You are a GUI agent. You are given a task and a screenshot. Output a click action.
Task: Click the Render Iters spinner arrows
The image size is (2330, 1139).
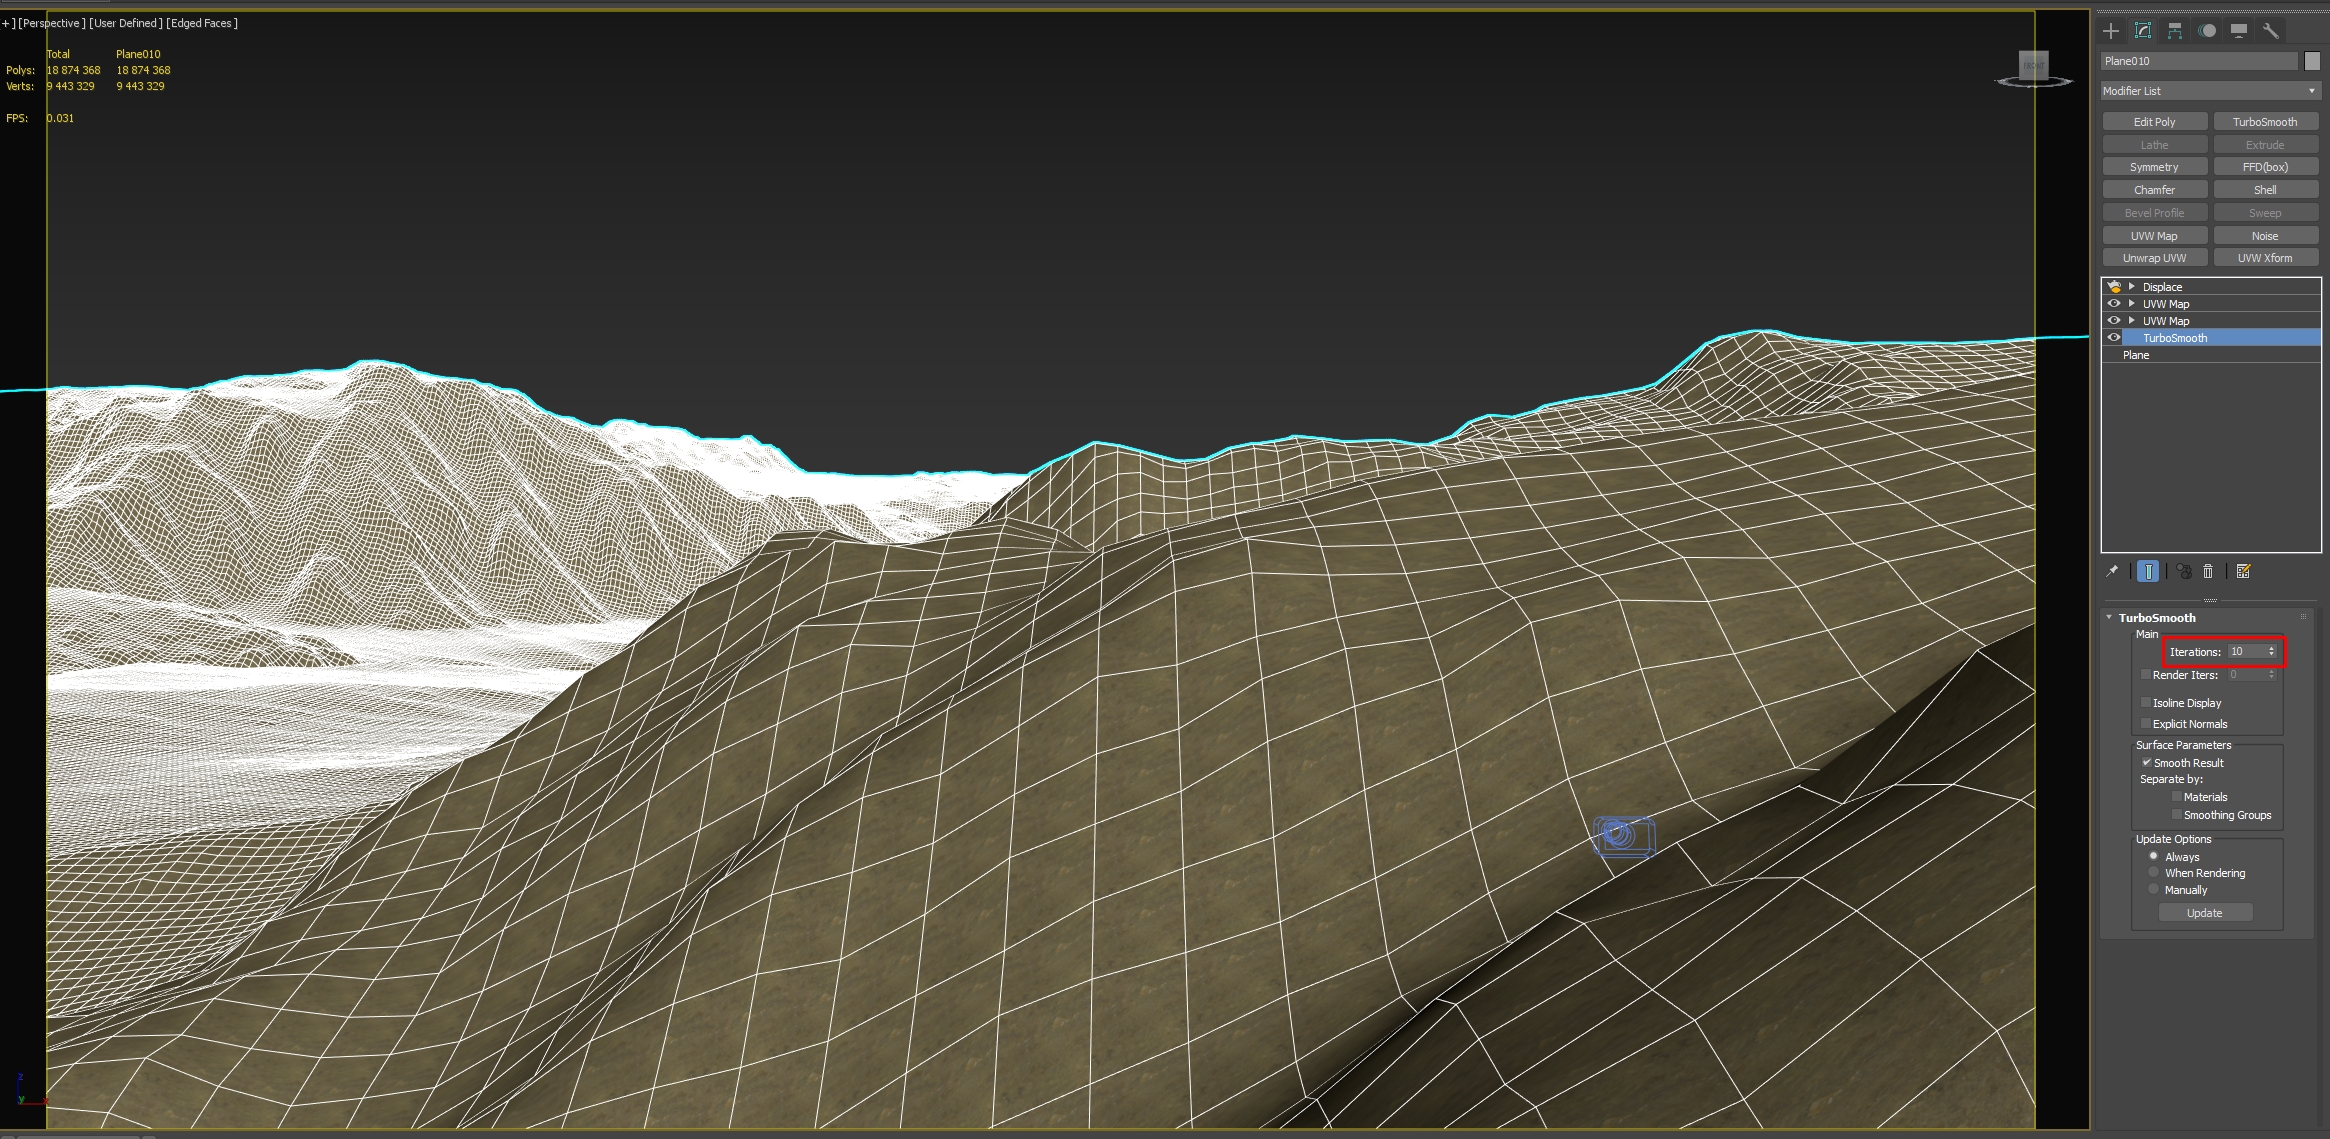click(2271, 674)
